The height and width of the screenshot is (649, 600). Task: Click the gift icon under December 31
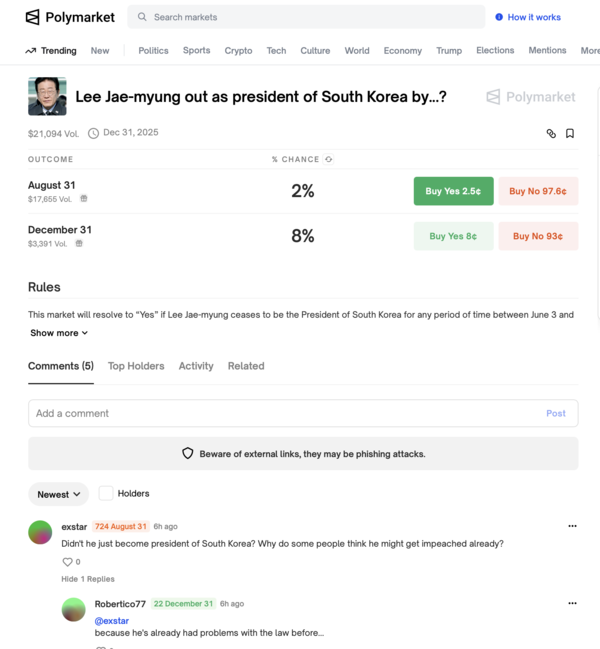click(x=79, y=243)
